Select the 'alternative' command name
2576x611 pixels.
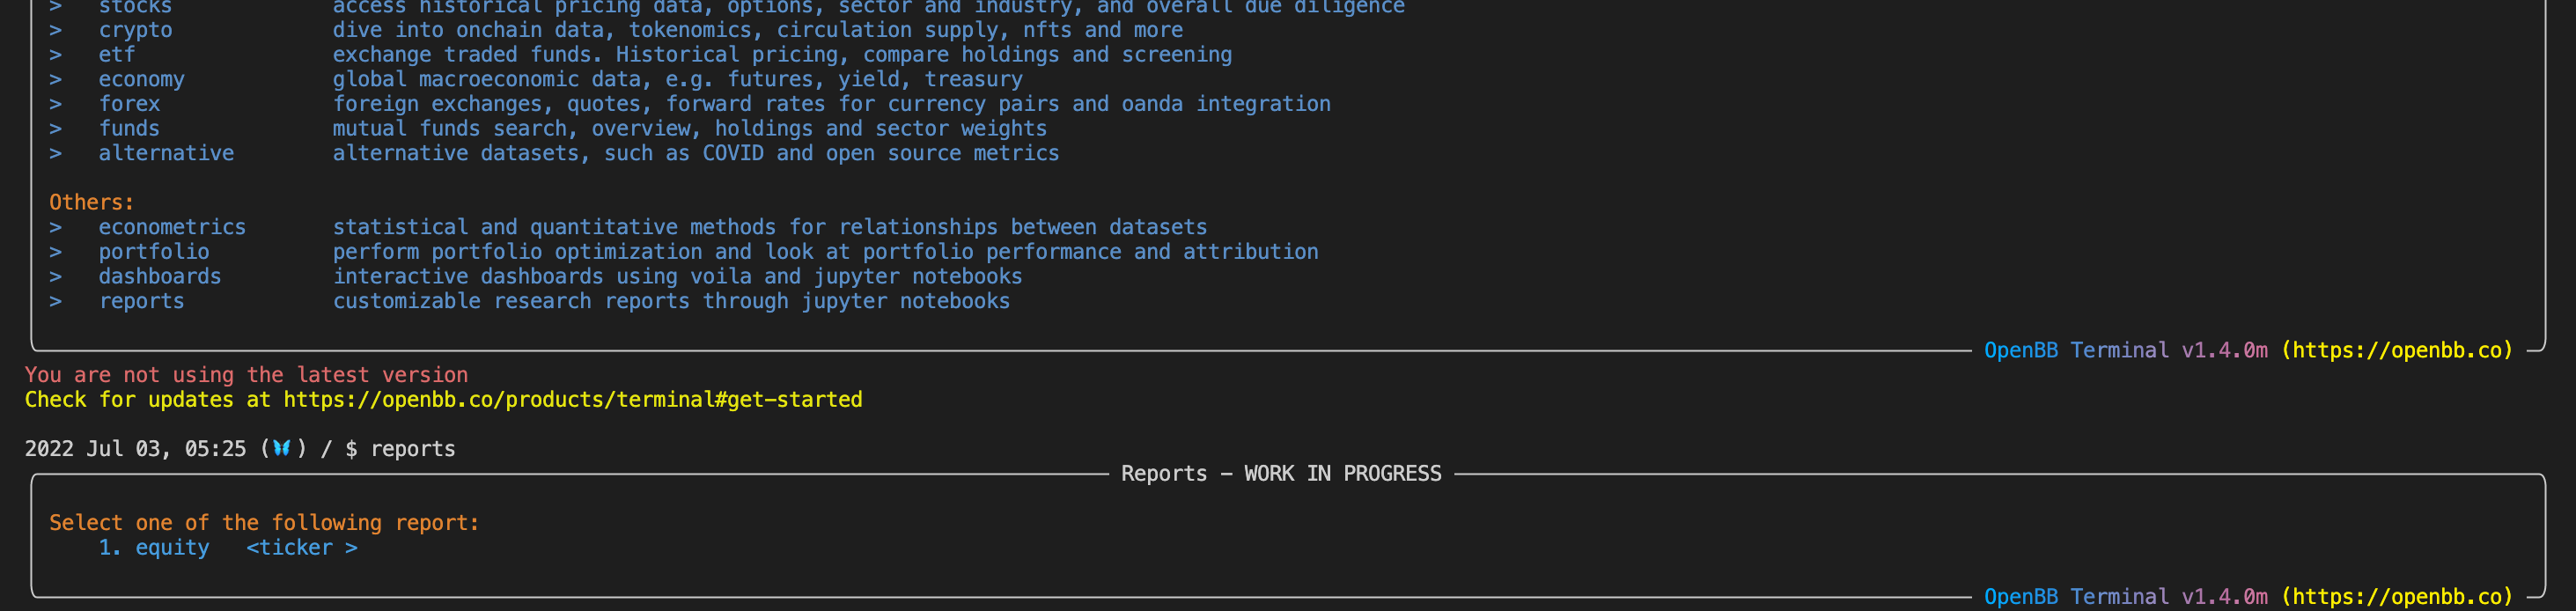click(x=166, y=153)
